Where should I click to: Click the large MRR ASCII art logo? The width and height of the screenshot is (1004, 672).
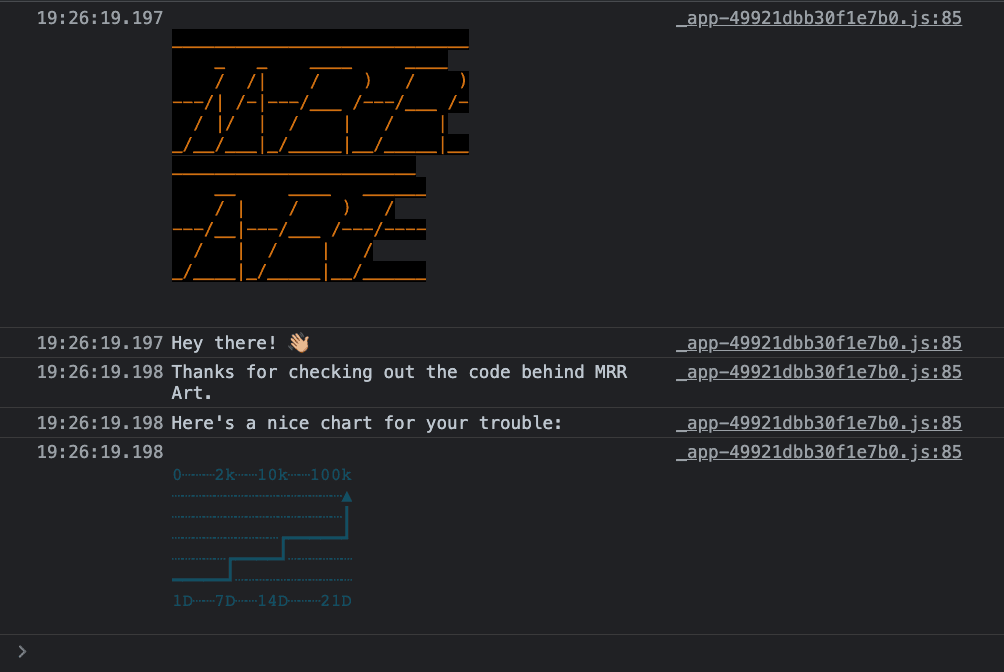(x=320, y=95)
